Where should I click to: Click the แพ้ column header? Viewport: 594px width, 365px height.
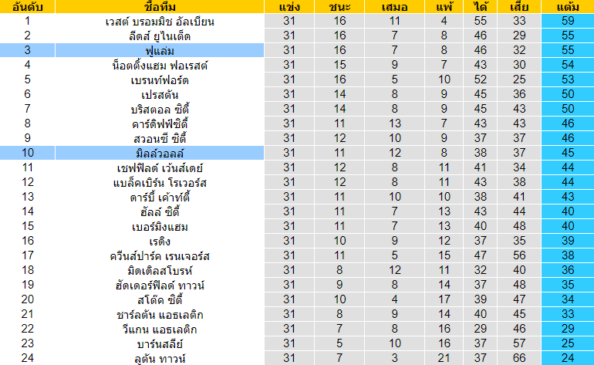click(x=444, y=7)
